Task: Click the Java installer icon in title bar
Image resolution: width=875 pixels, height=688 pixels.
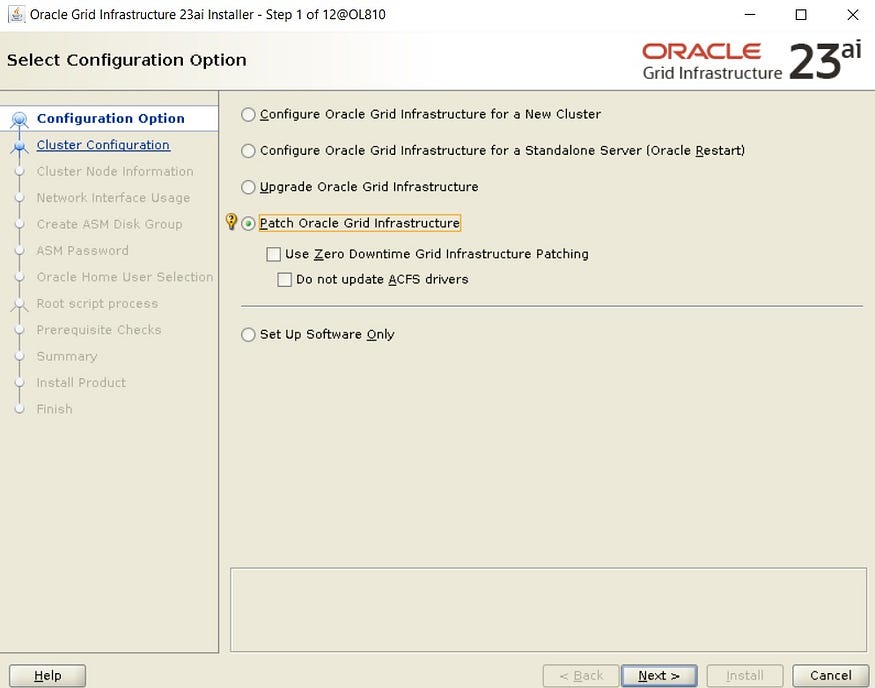Action: click(x=16, y=15)
